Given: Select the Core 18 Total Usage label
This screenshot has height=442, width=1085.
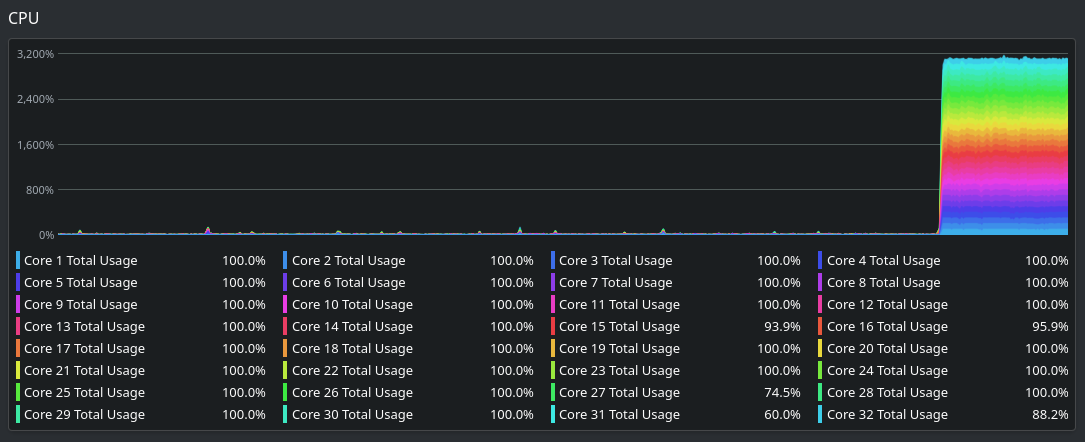Looking at the screenshot, I should pos(352,349).
